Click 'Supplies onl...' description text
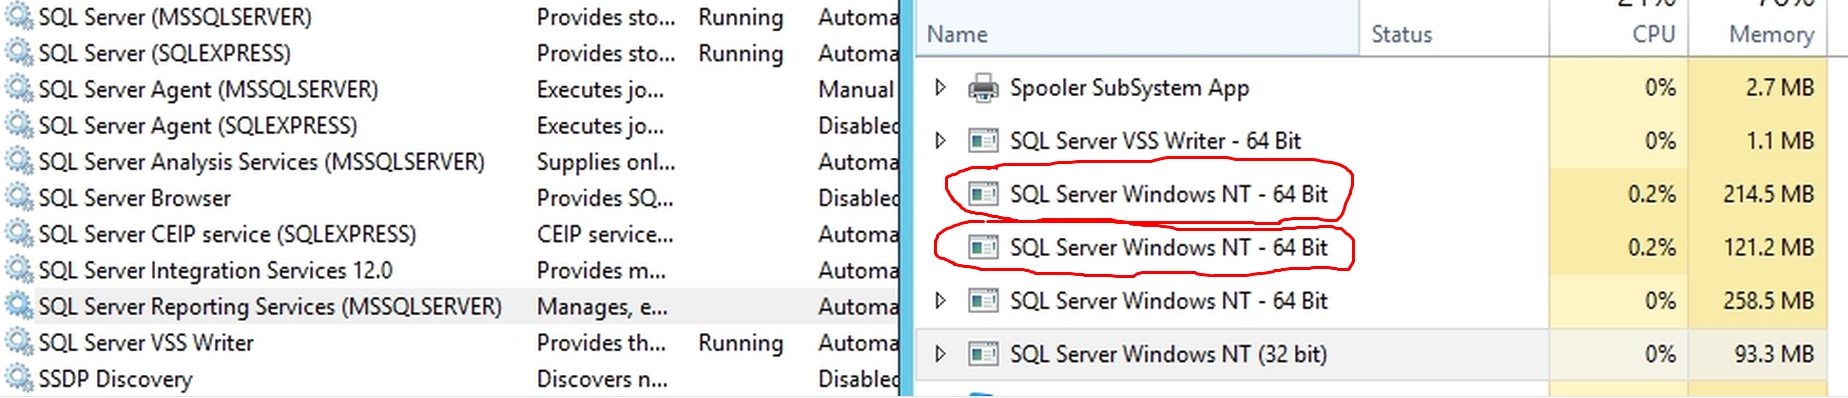This screenshot has width=1848, height=398. tap(605, 161)
